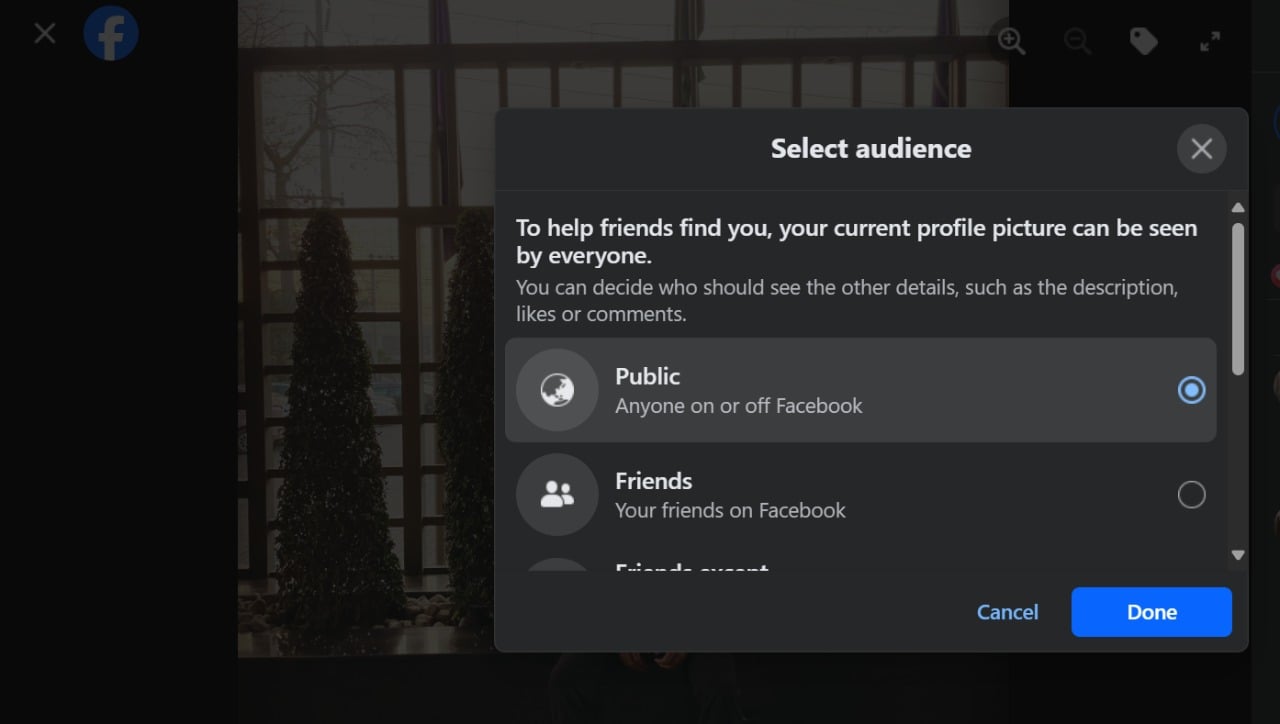Close the photo viewer with the X icon

(x=45, y=34)
